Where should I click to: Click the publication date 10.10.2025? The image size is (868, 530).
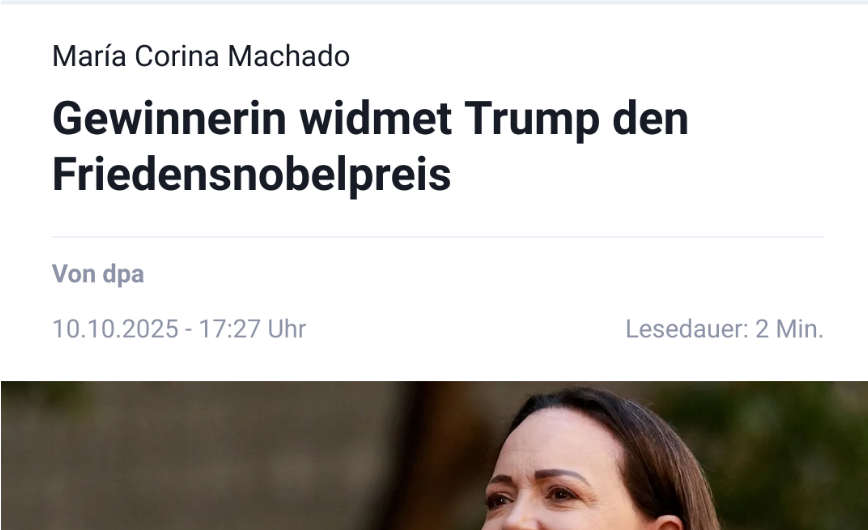coord(115,329)
